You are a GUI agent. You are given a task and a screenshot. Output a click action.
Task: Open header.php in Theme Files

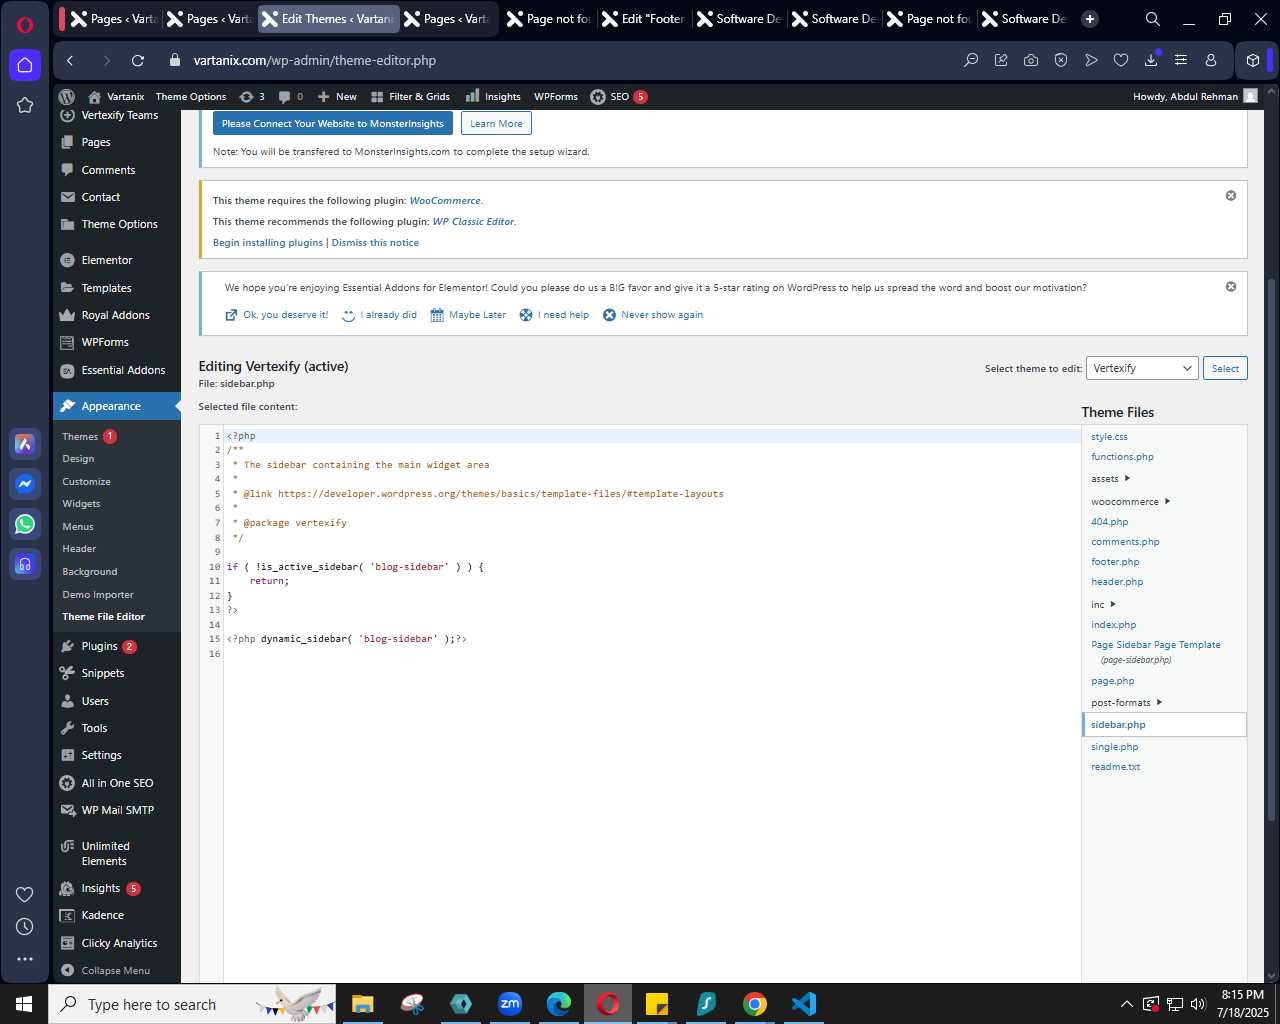[x=1117, y=582]
